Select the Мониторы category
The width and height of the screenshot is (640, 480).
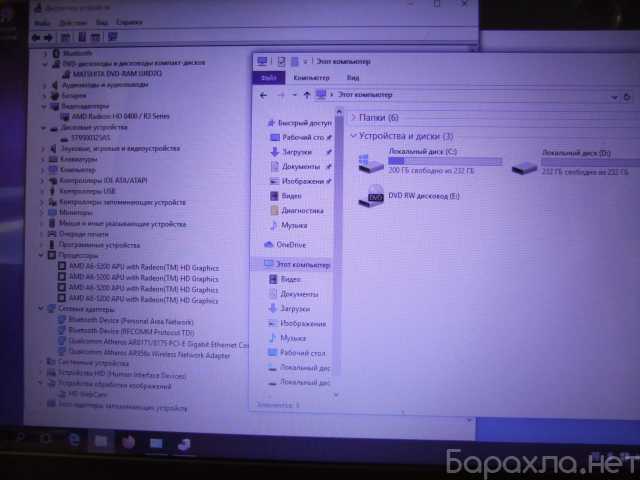pyautogui.click(x=76, y=213)
